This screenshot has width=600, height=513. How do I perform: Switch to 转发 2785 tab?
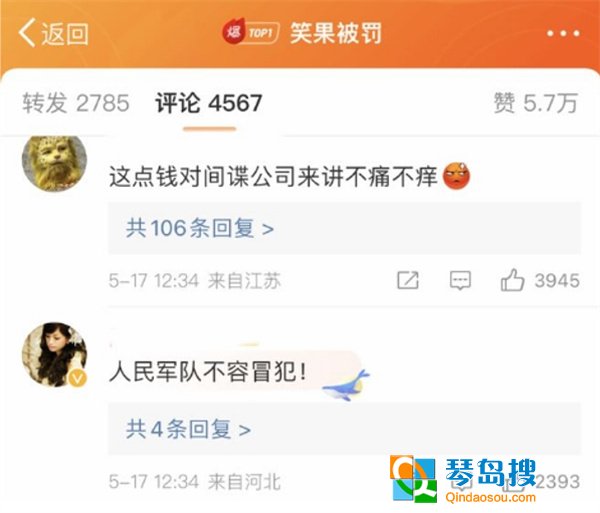(x=76, y=103)
